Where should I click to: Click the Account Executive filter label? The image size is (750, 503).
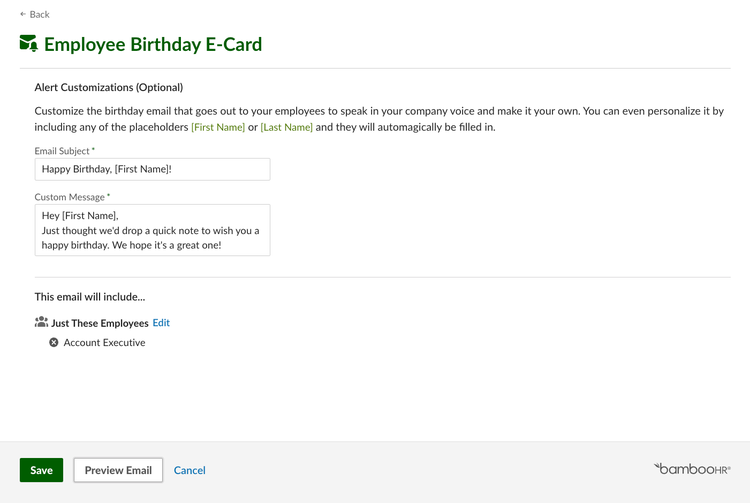click(104, 342)
